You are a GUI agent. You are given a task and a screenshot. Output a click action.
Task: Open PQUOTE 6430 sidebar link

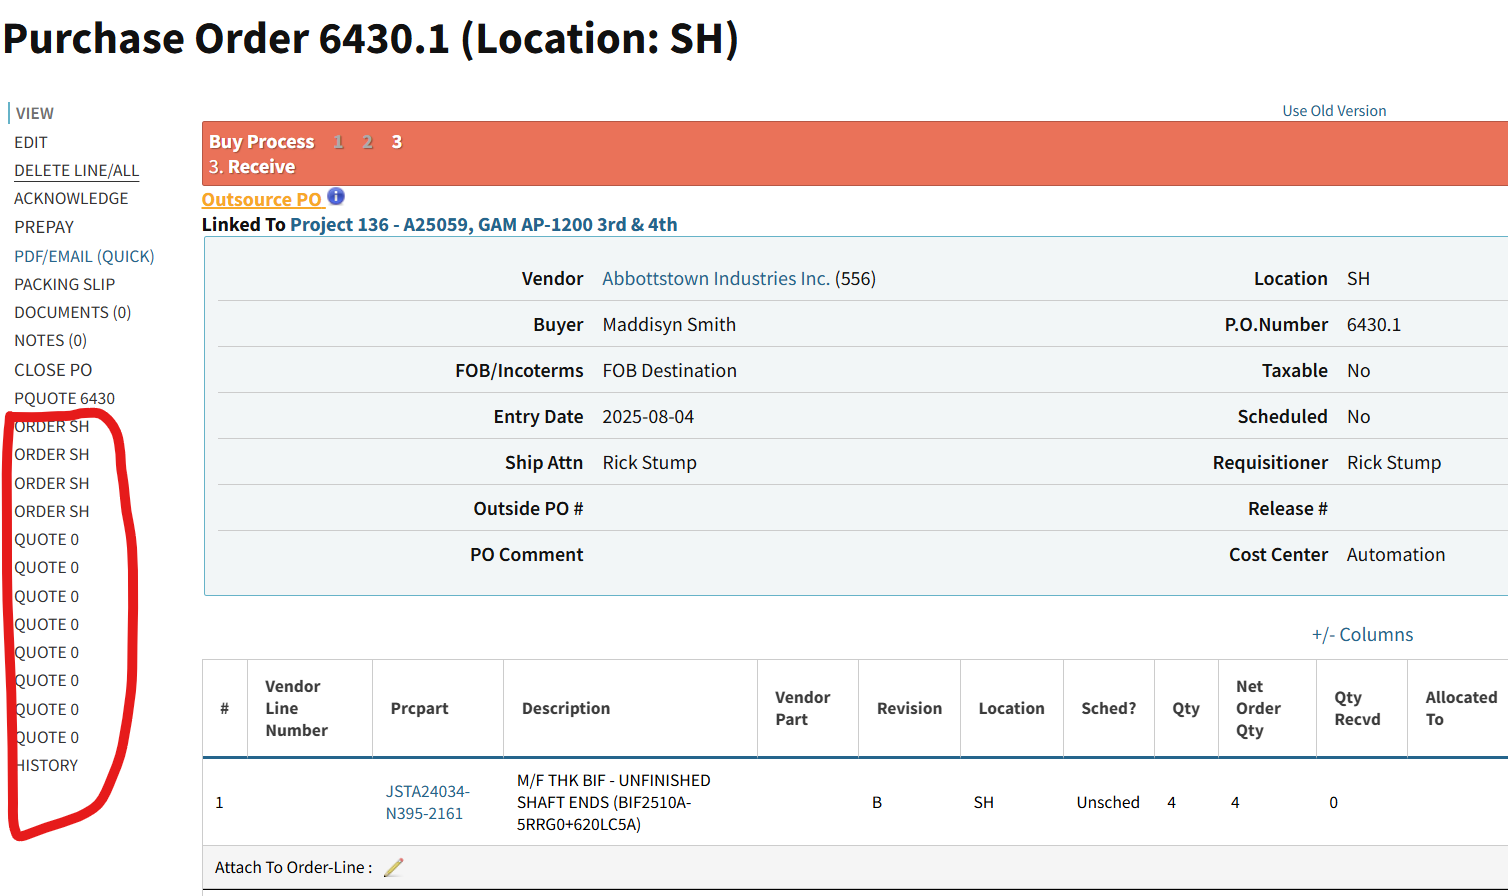(65, 398)
